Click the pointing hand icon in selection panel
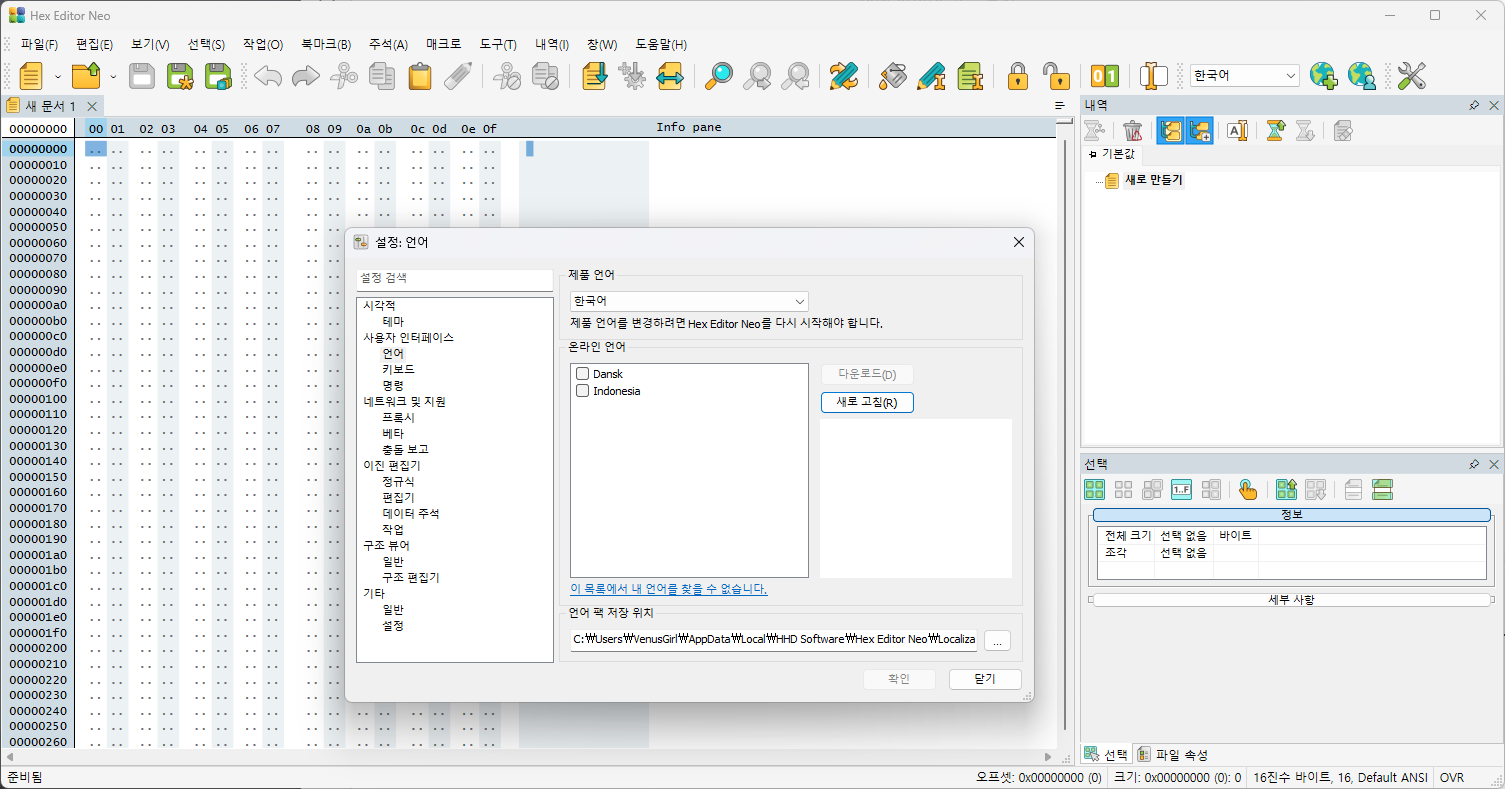Viewport: 1505px width, 789px height. [1247, 490]
